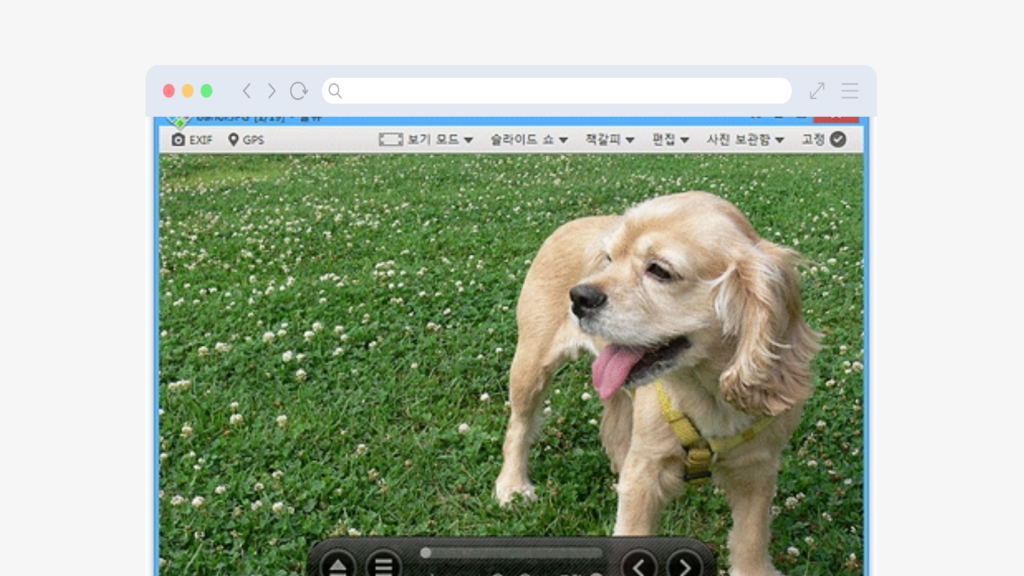Screen dimensions: 1024x576
Task: Go to previous image in viewer
Action: point(639,566)
